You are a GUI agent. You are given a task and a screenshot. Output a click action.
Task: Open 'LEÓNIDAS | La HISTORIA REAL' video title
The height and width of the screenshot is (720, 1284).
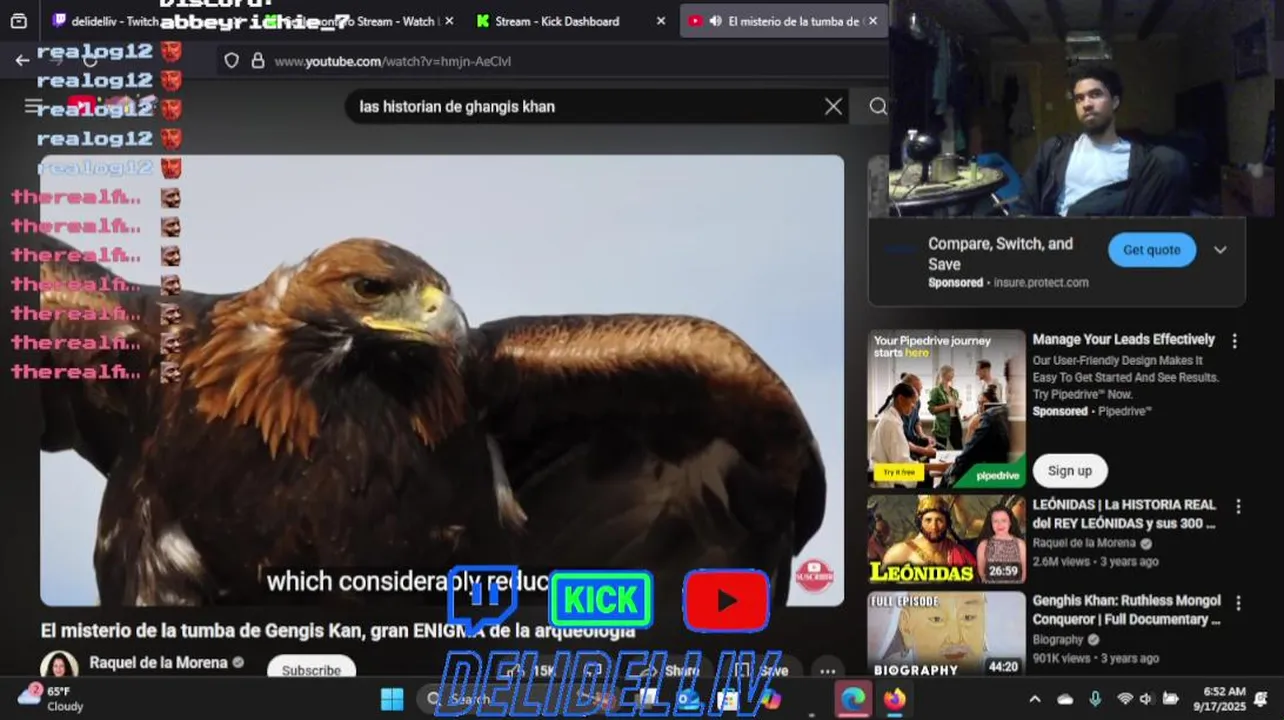click(1124, 514)
